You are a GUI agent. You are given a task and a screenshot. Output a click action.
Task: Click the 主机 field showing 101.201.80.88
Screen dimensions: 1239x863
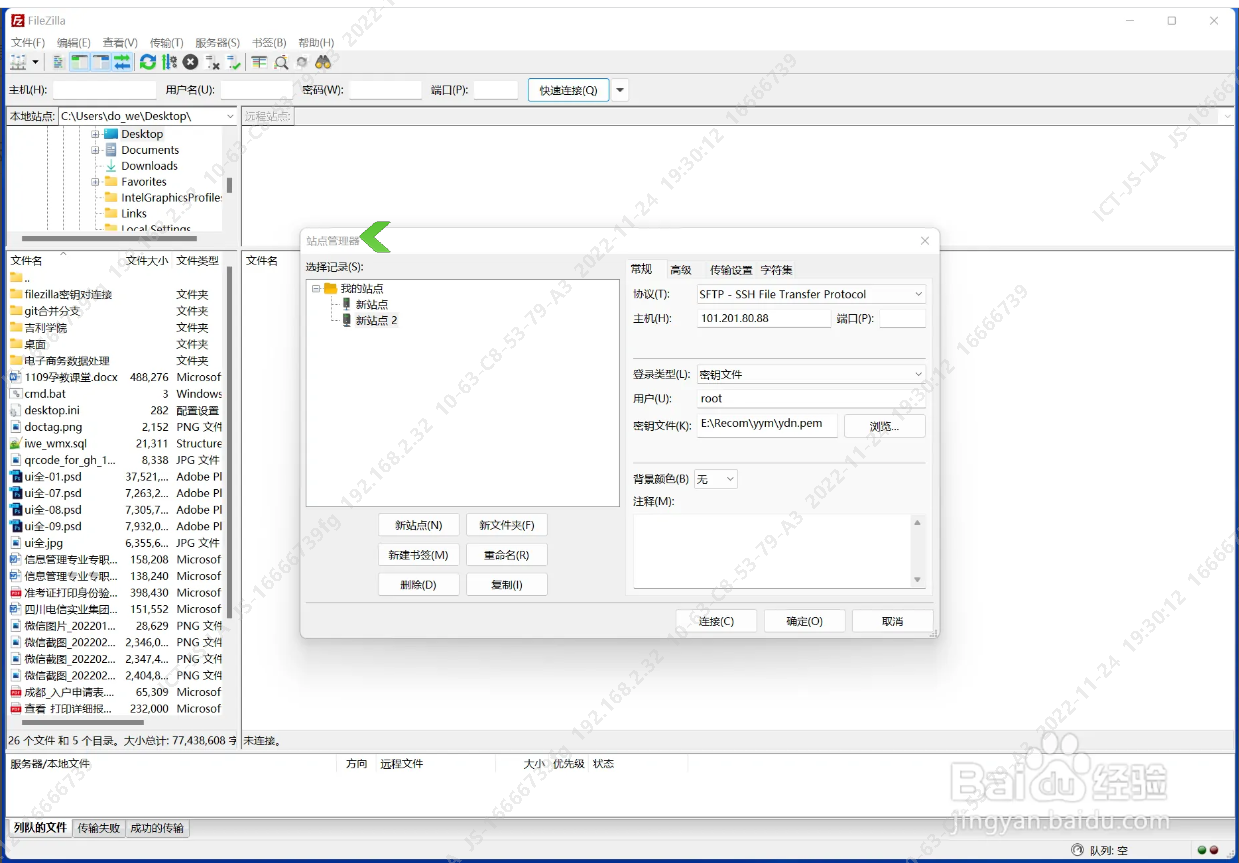[764, 318]
